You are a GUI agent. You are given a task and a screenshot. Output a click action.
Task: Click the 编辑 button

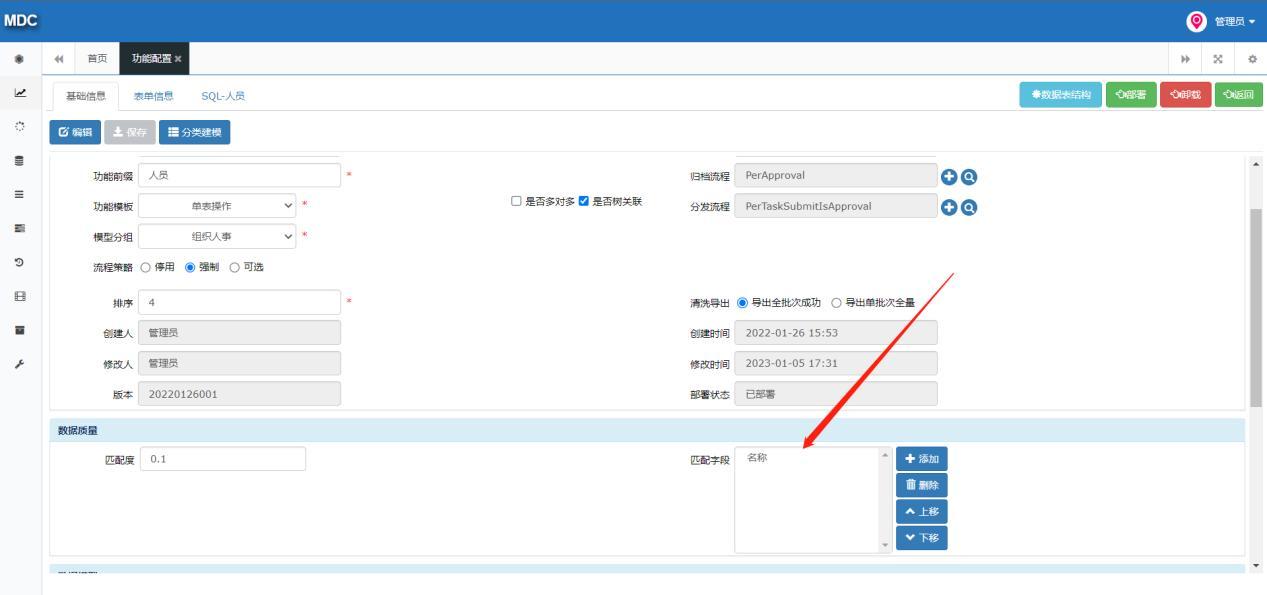(x=75, y=132)
